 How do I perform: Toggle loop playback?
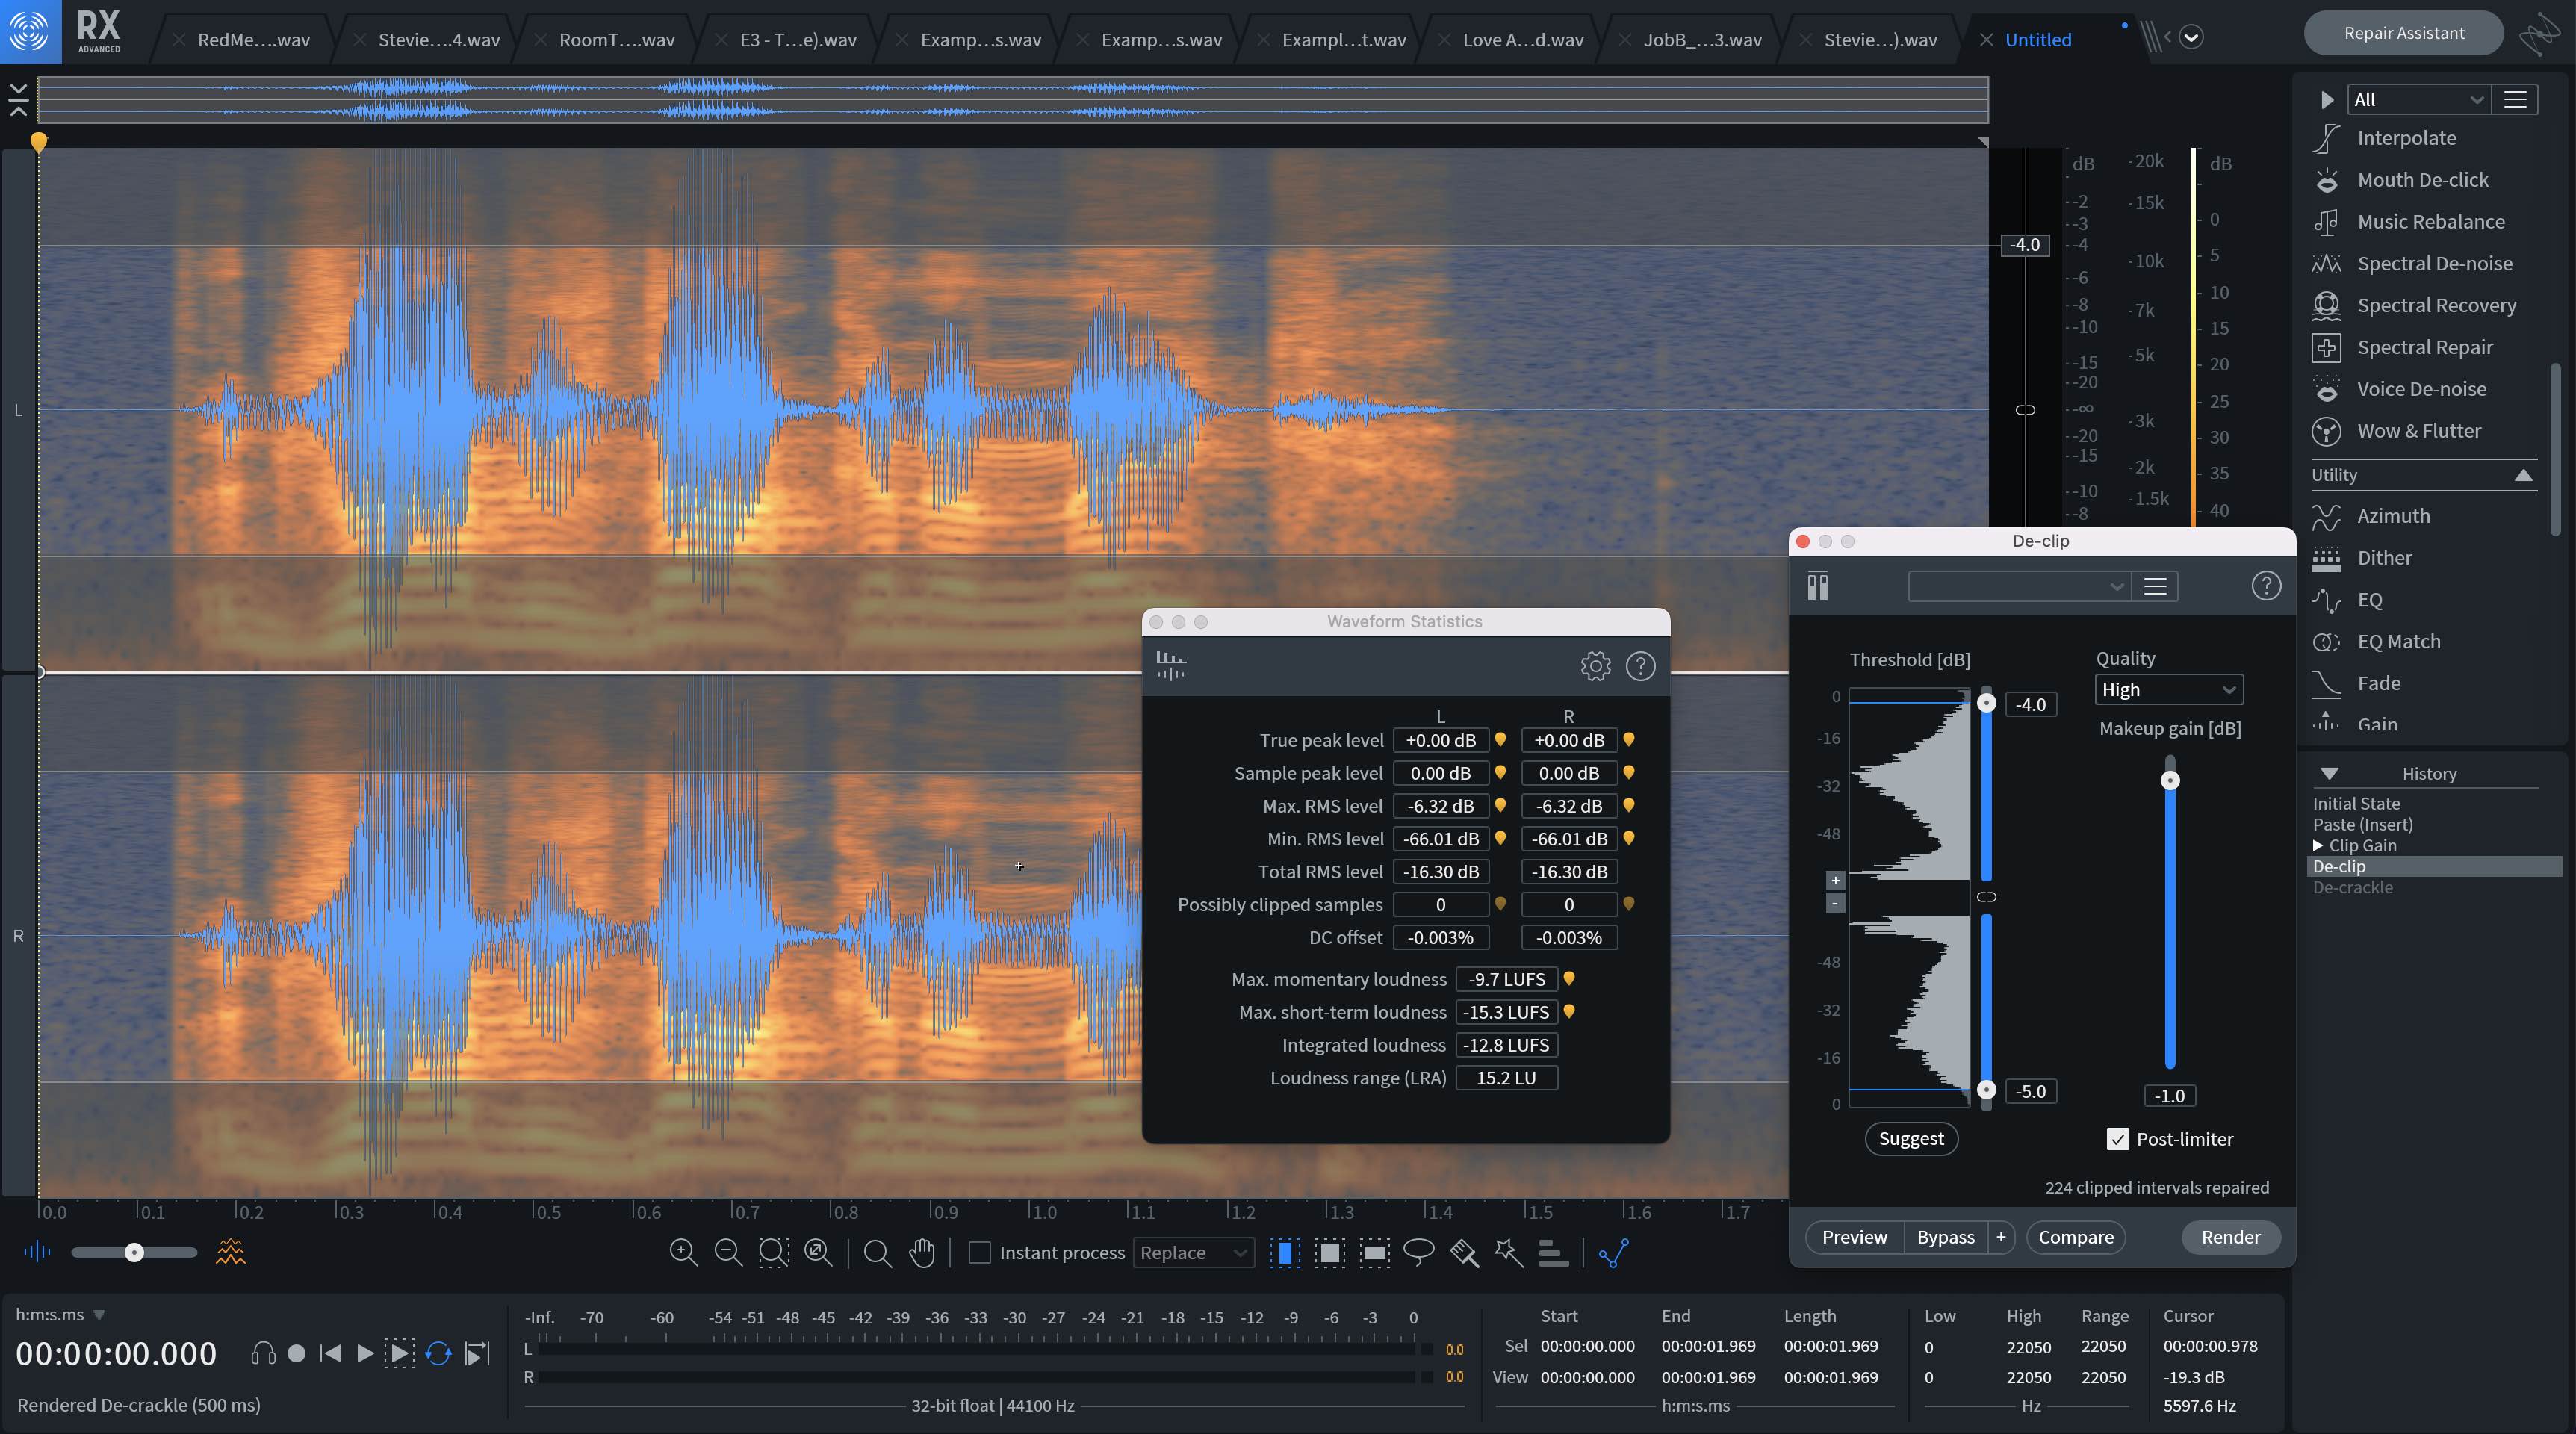click(x=438, y=1353)
